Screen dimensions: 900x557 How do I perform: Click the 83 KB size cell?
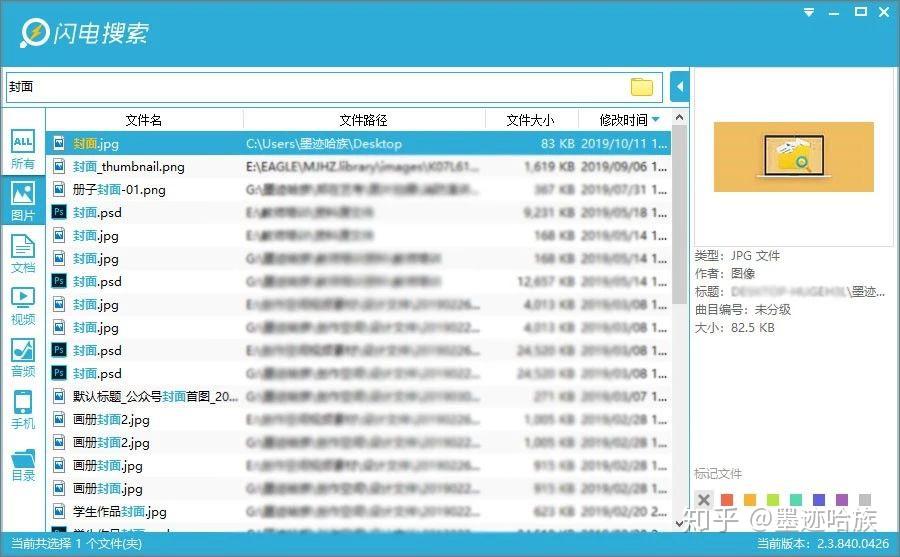tap(557, 144)
